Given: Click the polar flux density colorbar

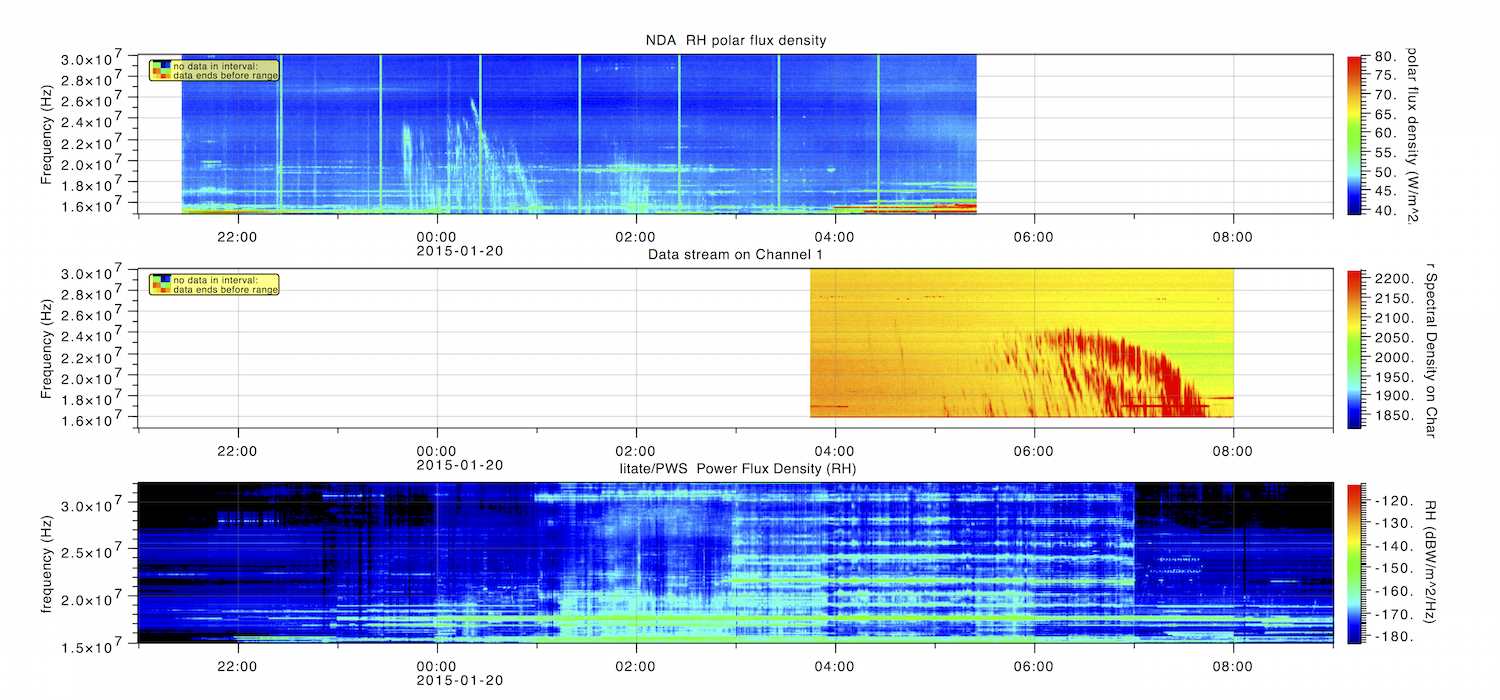Looking at the screenshot, I should pos(1354,134).
